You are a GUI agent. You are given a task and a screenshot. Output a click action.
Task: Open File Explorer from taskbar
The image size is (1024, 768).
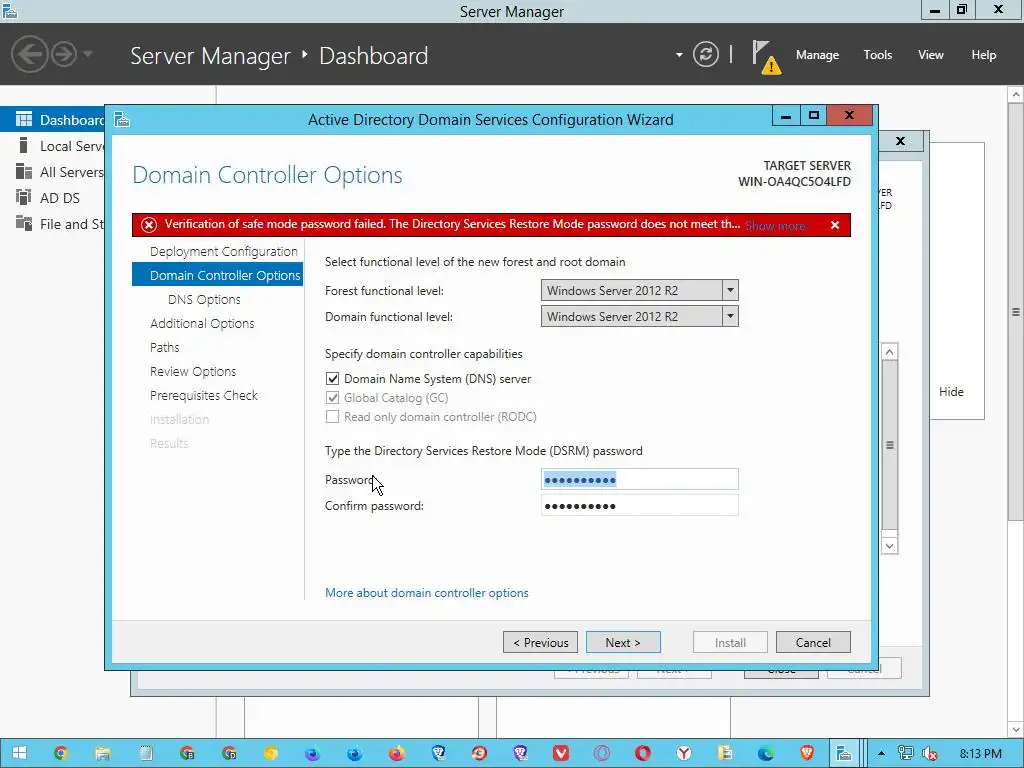pos(103,754)
